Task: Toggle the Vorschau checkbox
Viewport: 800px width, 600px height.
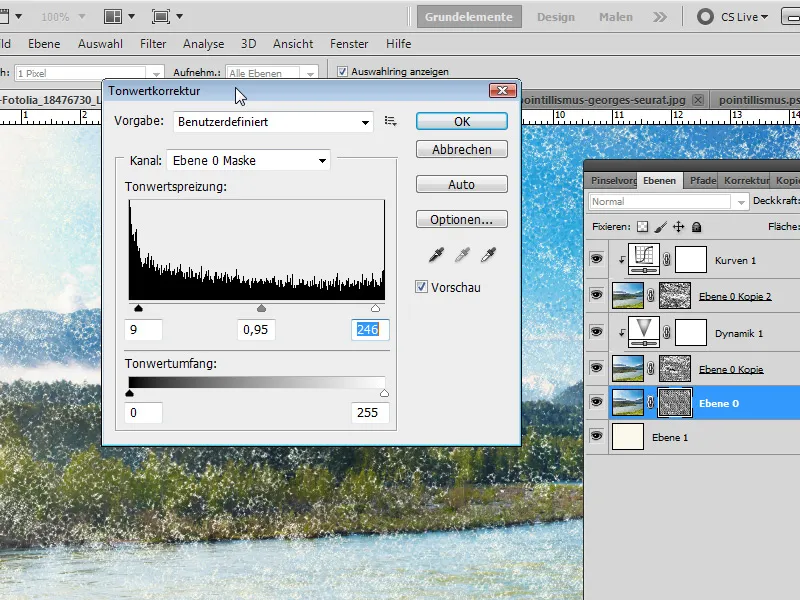Action: click(x=421, y=287)
